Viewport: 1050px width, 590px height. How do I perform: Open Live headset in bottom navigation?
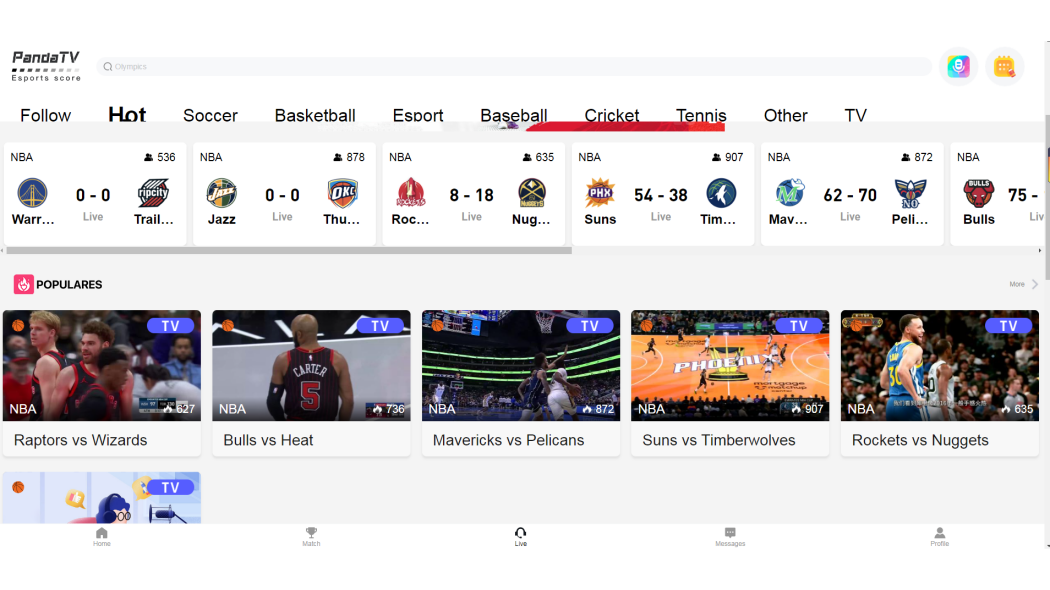tap(520, 537)
